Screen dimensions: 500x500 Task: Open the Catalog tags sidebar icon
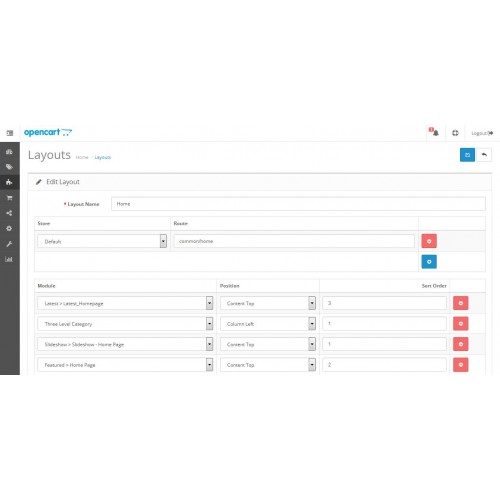(9, 167)
